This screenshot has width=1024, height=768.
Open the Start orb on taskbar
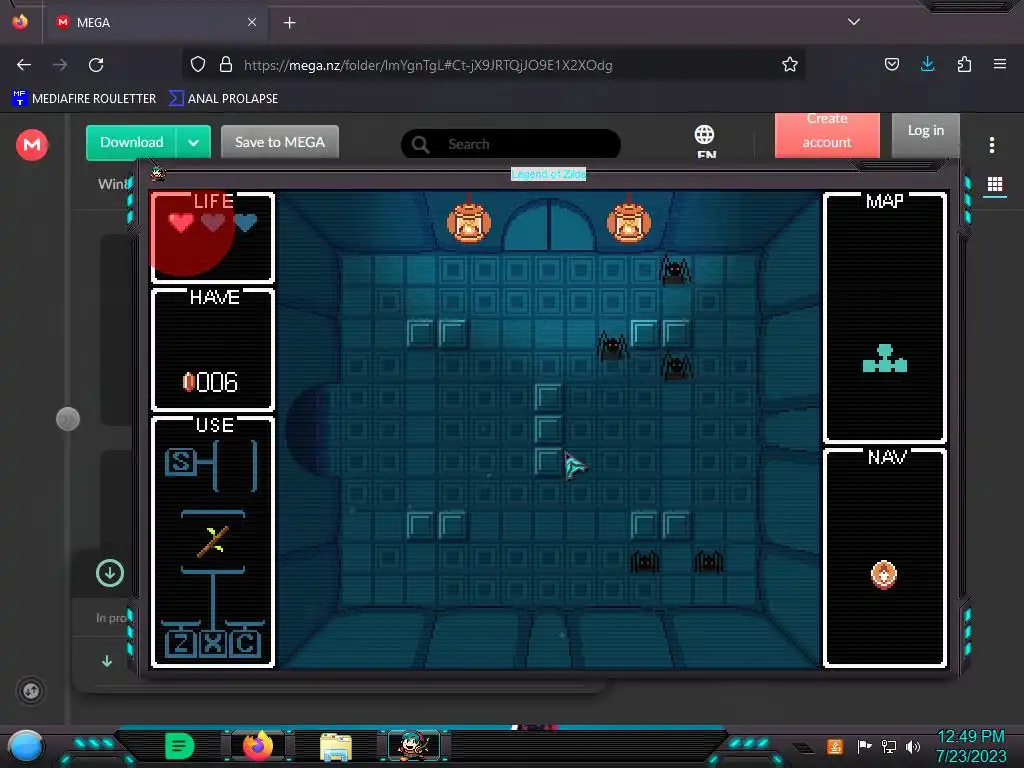point(25,747)
